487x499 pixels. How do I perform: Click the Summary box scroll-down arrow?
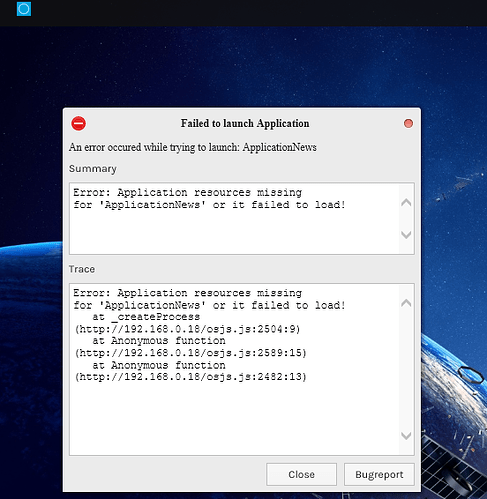(406, 235)
